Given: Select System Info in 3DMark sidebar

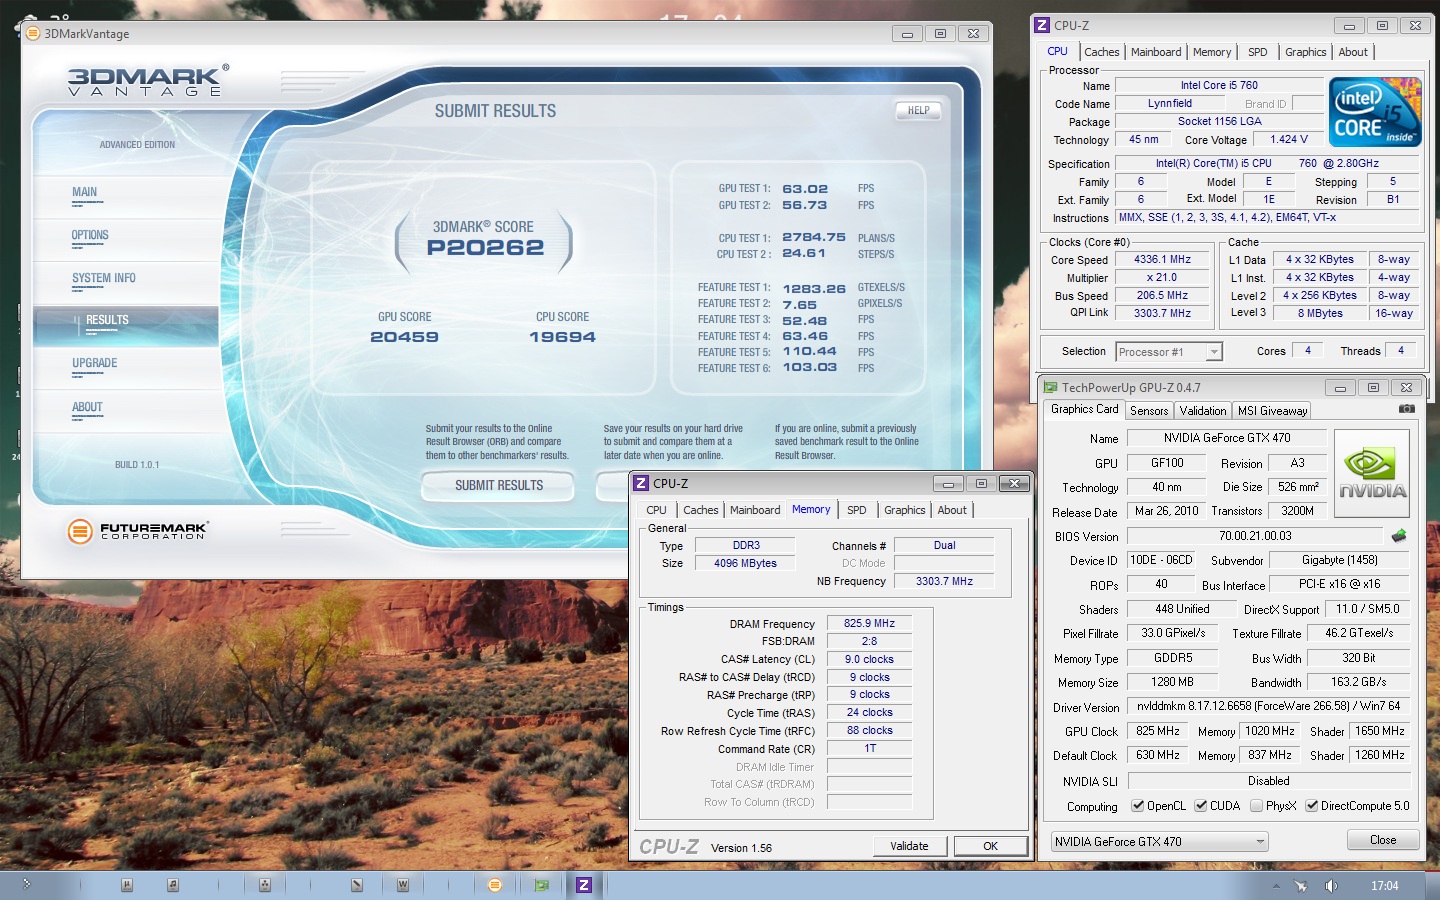Looking at the screenshot, I should pos(104,279).
